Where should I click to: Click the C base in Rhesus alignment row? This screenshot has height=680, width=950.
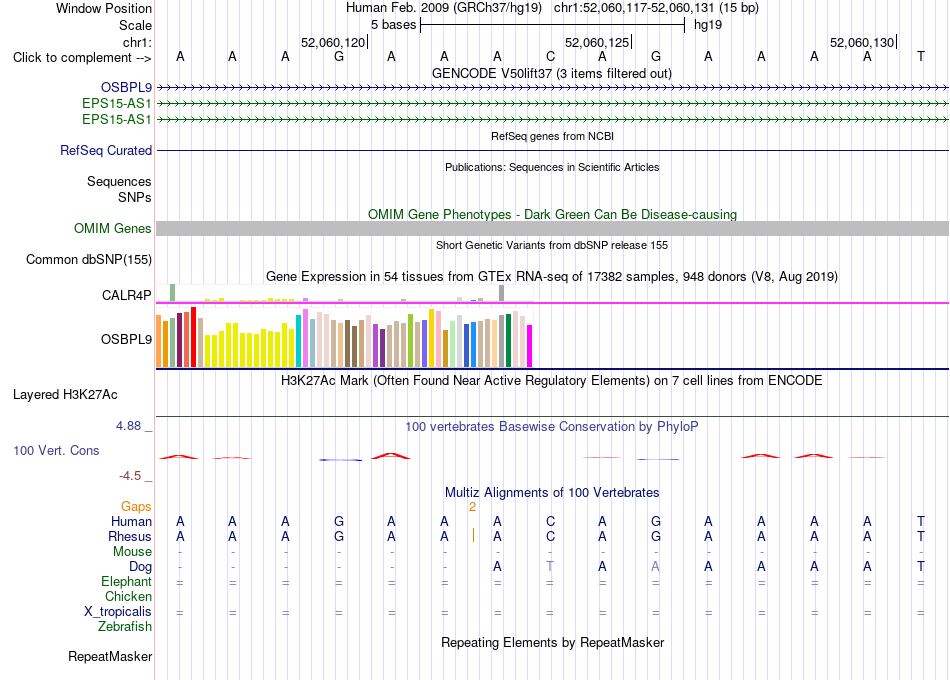(550, 536)
